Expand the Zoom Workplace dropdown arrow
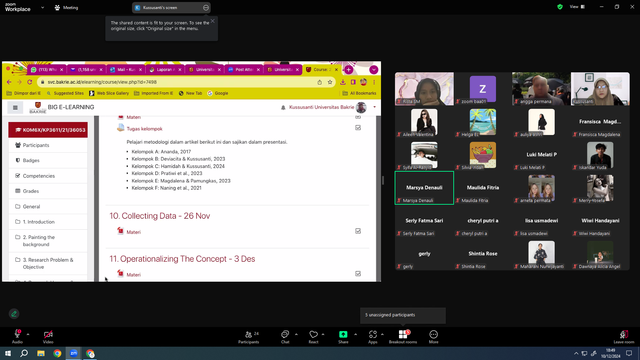 point(42,7)
